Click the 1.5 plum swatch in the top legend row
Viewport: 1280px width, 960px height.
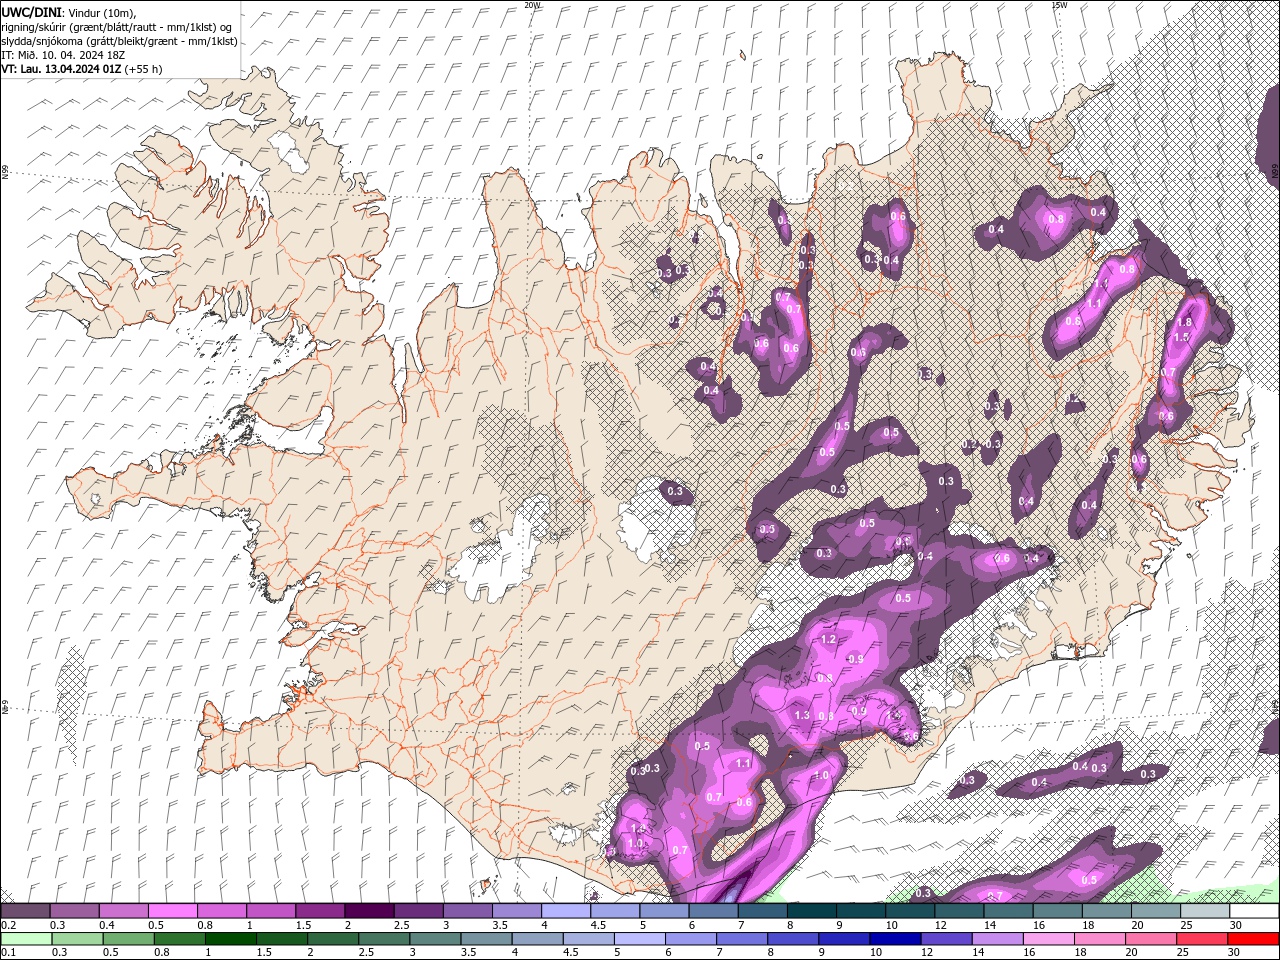click(320, 911)
